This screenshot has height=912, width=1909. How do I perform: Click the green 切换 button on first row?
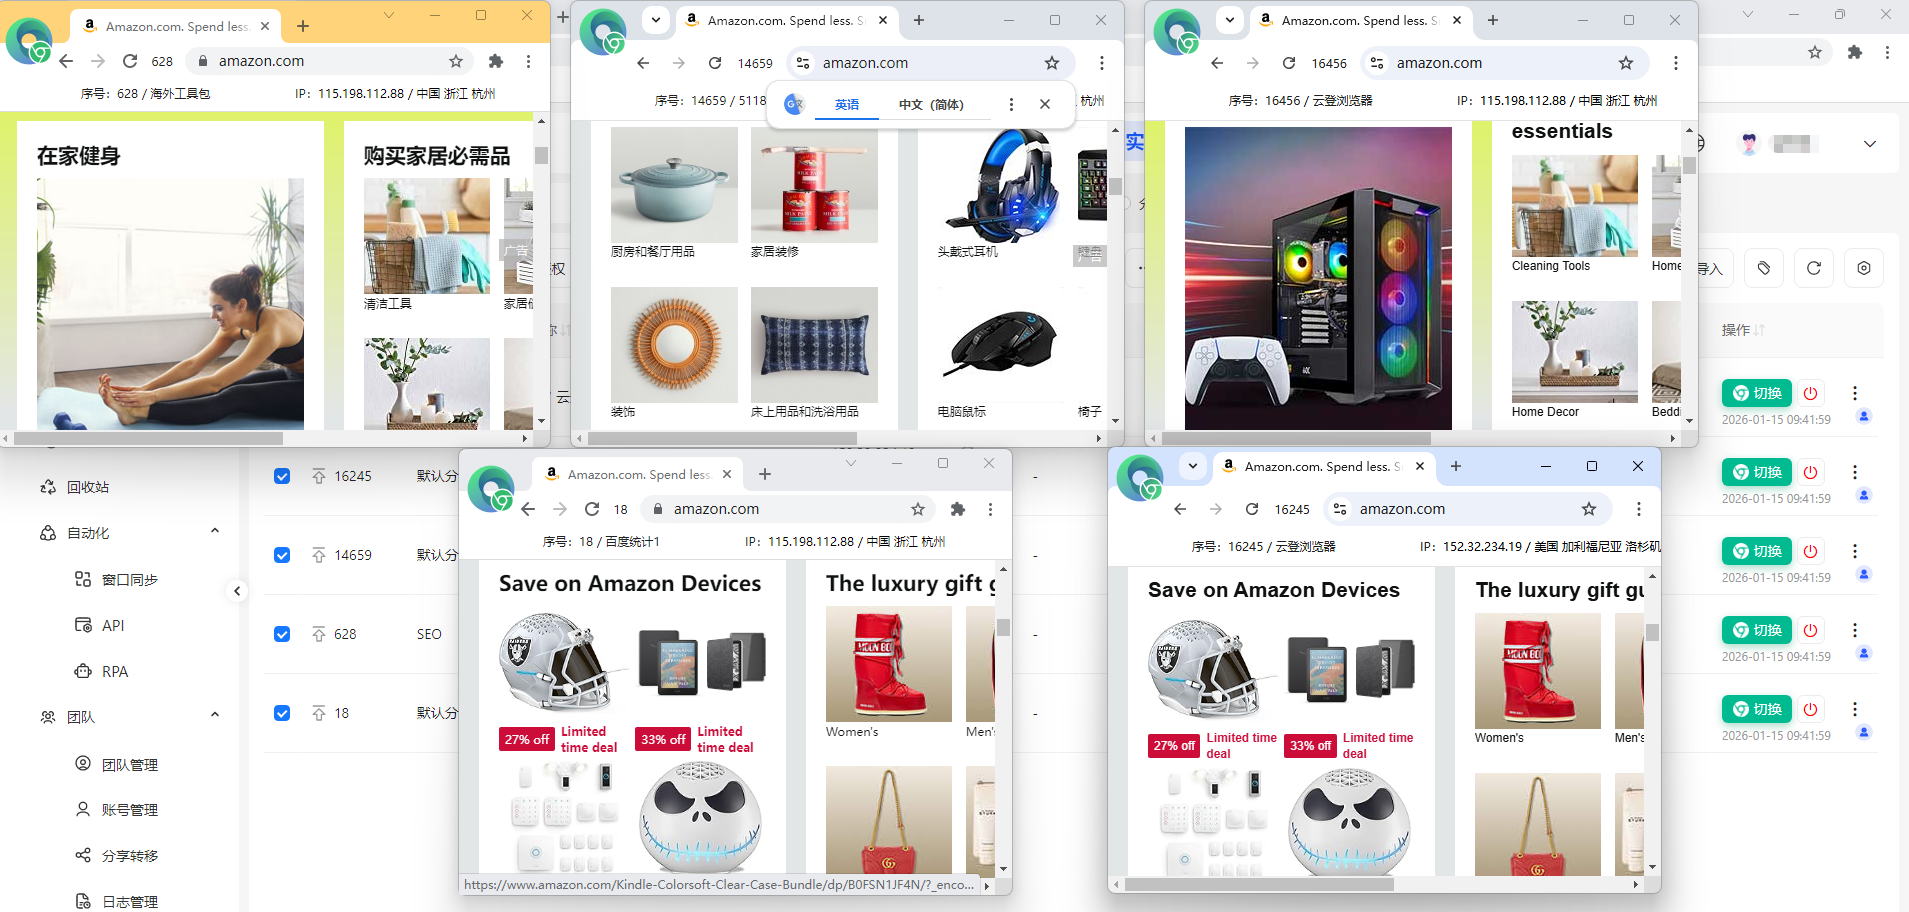pyautogui.click(x=1757, y=393)
